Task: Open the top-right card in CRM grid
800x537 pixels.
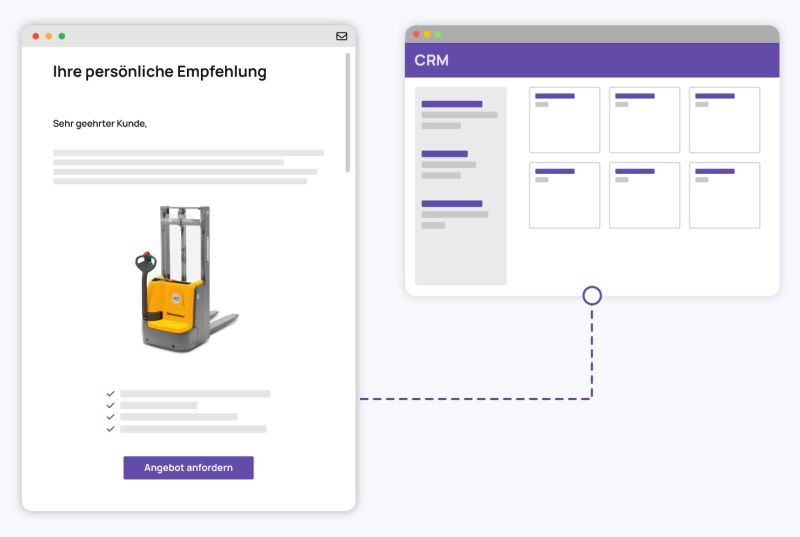Action: (724, 120)
